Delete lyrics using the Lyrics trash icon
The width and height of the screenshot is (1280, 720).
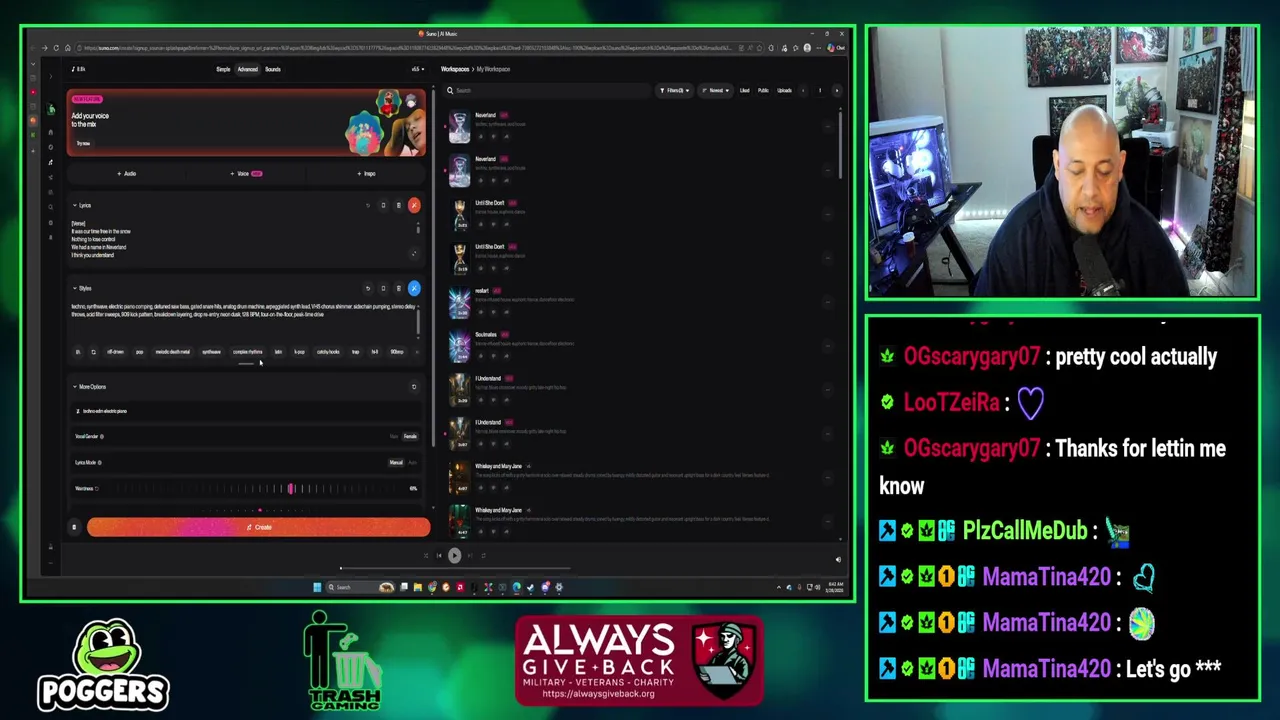(398, 206)
